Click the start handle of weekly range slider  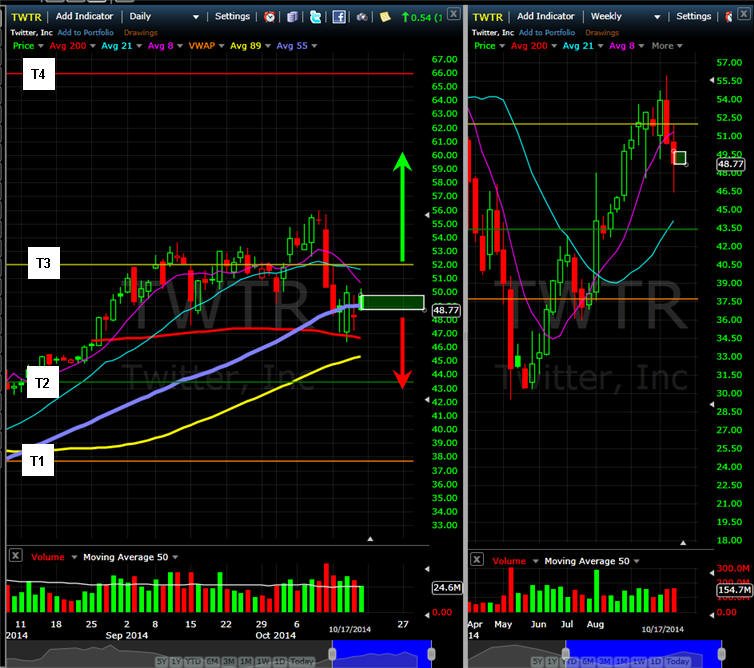566,654
